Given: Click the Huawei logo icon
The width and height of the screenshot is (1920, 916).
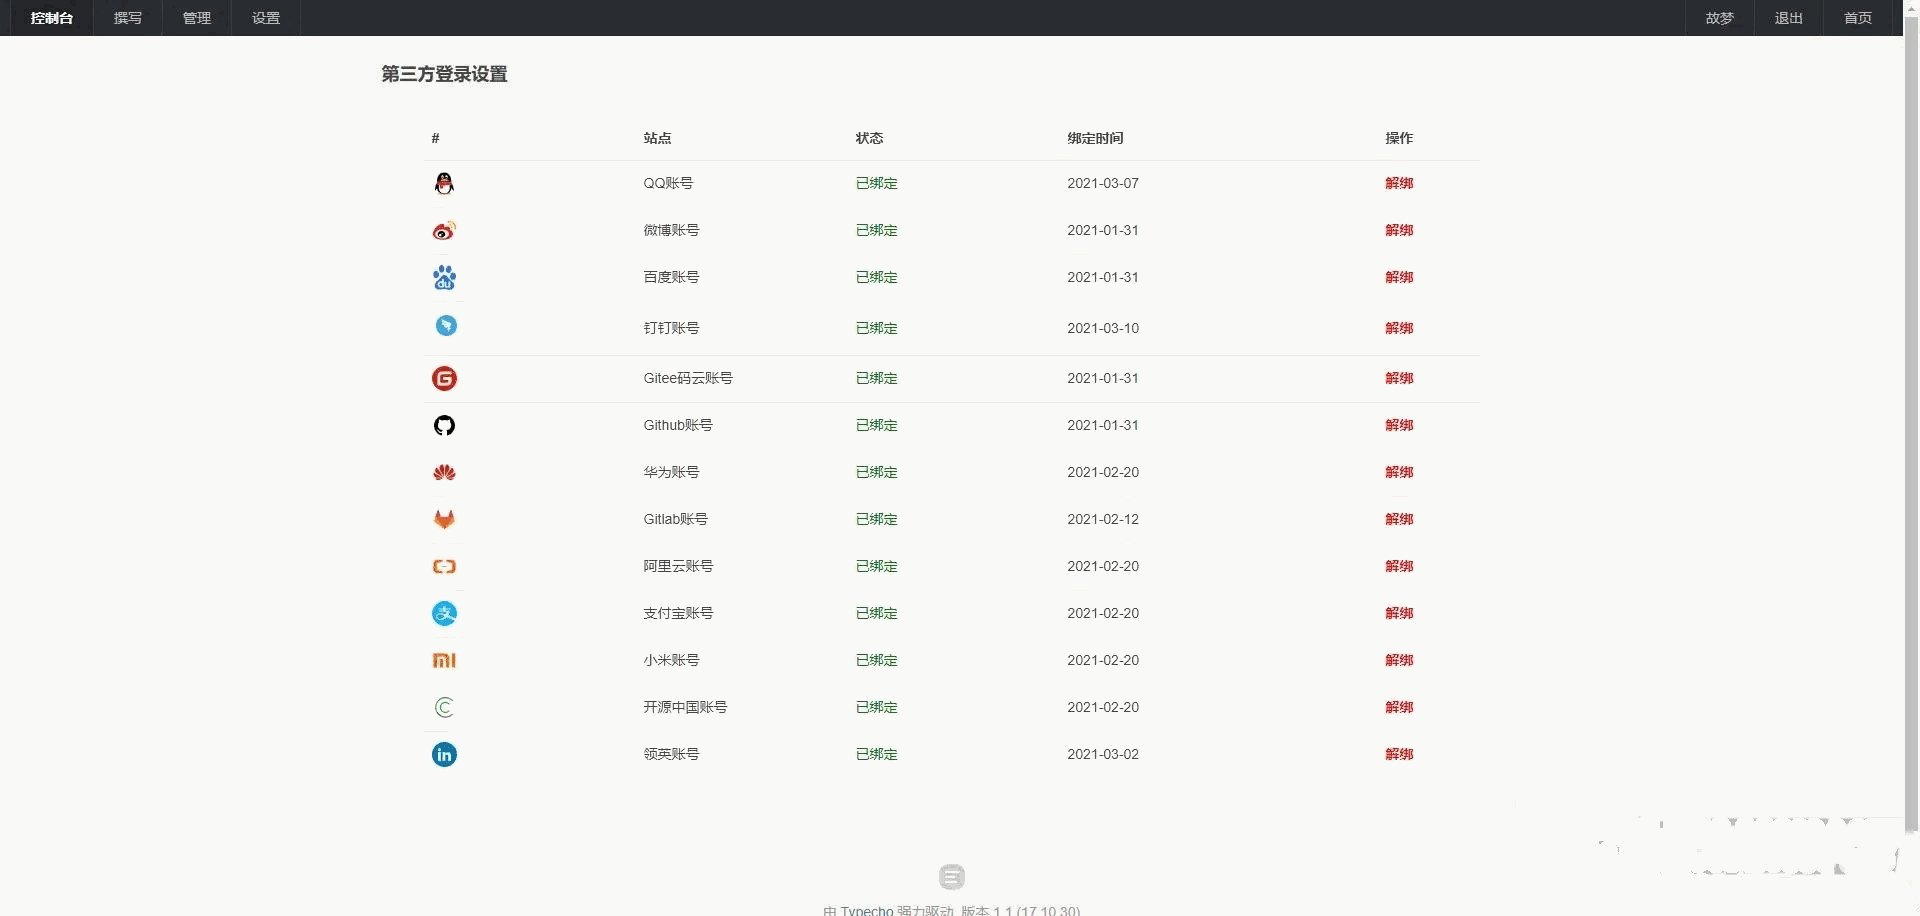Looking at the screenshot, I should pos(444,473).
